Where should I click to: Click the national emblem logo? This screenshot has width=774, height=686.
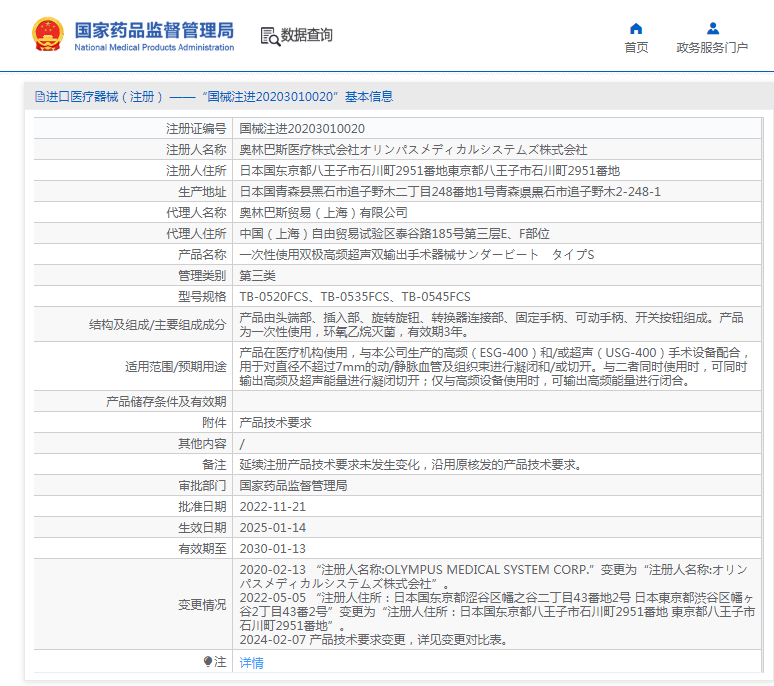pyautogui.click(x=47, y=34)
